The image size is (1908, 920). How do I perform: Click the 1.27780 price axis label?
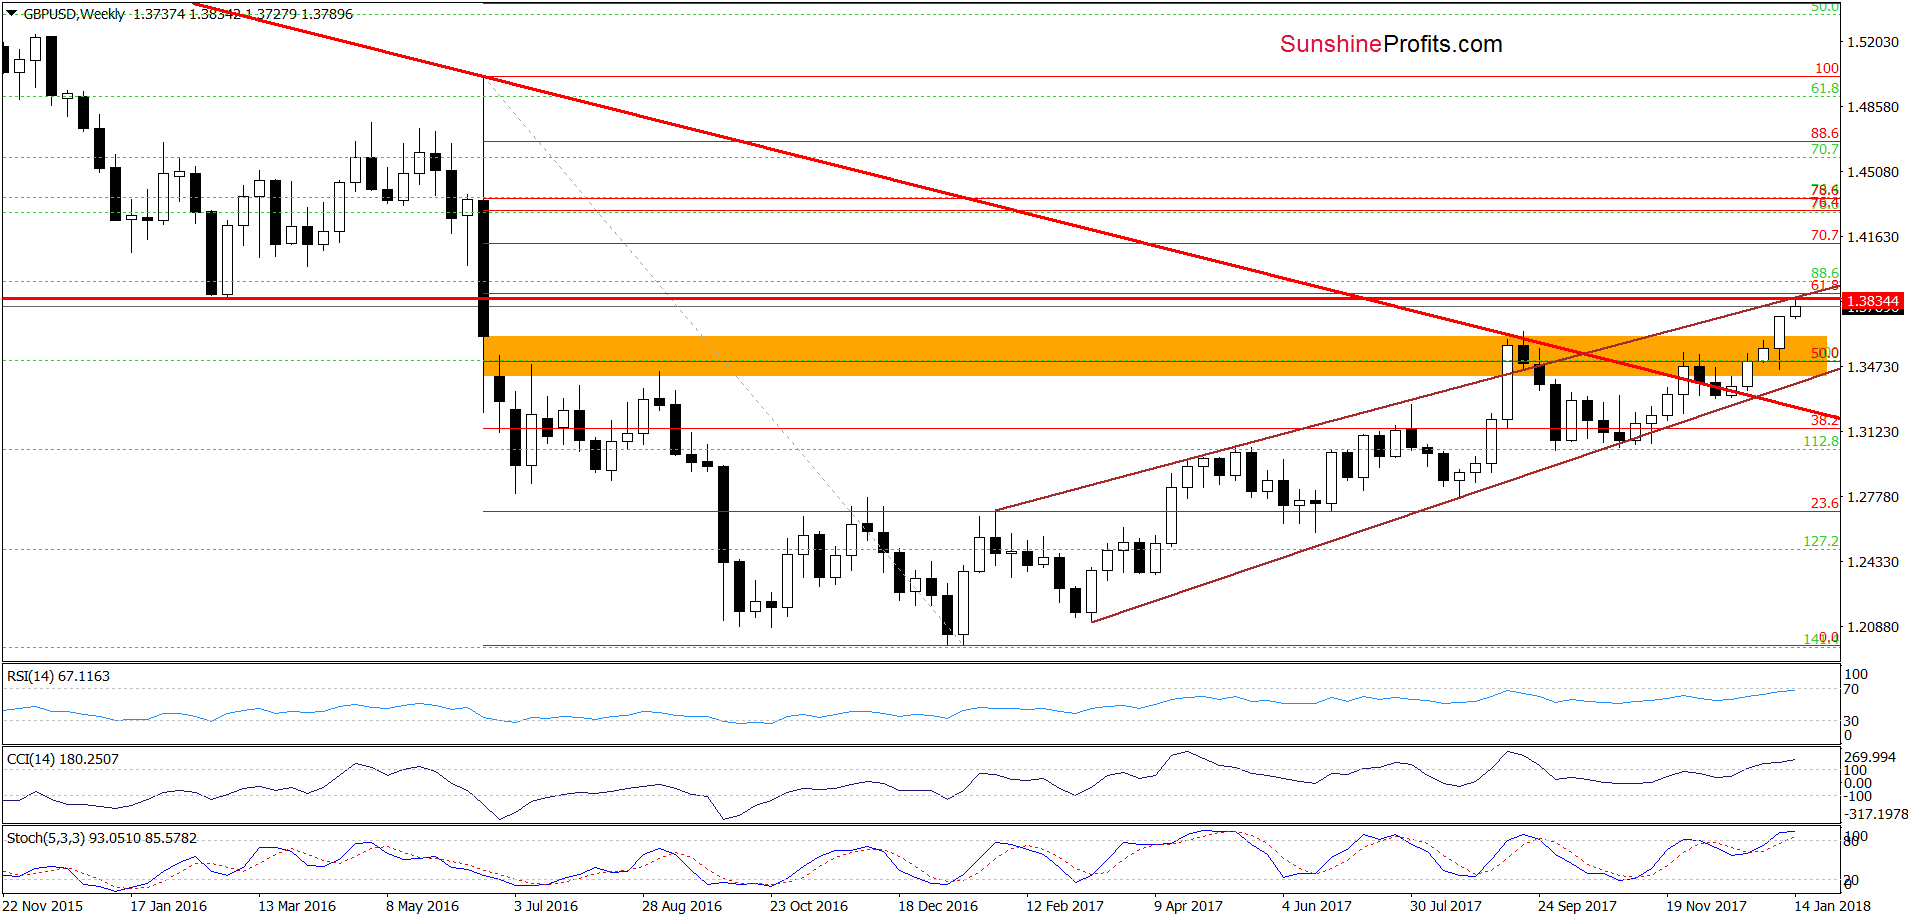[1872, 497]
